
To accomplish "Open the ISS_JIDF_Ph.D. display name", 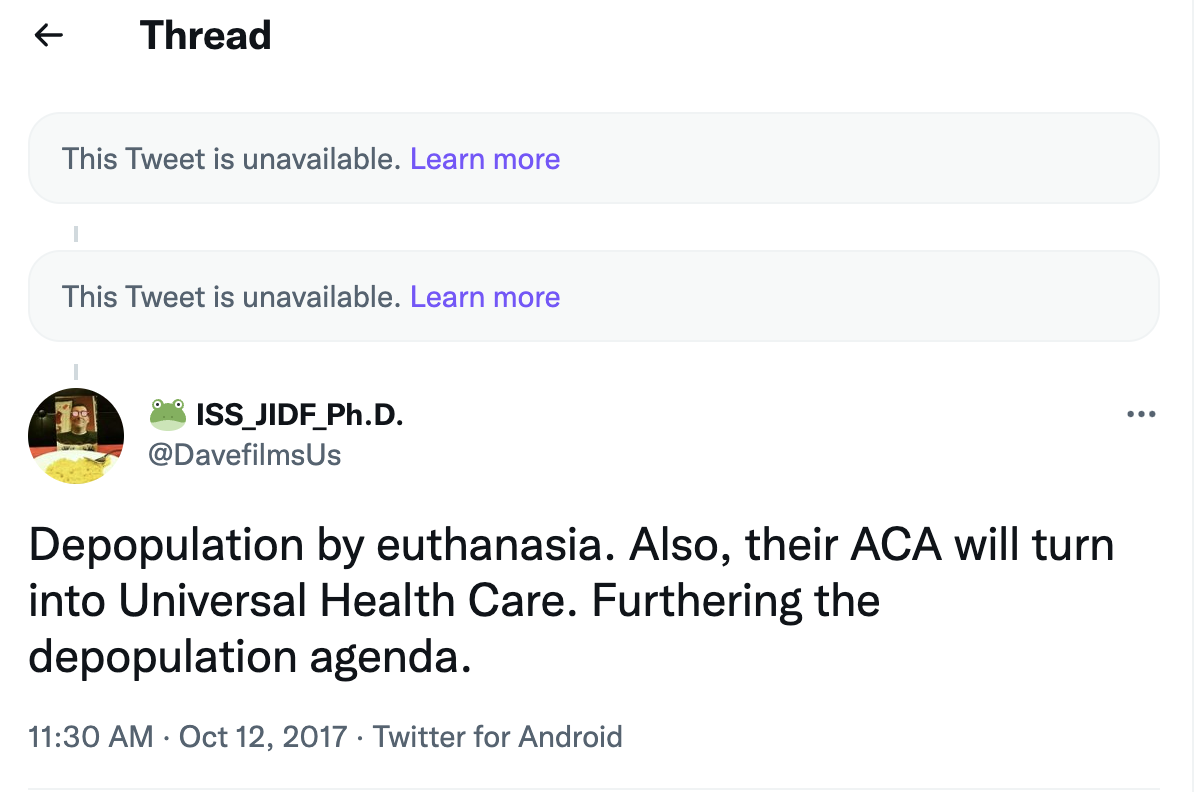I will (300, 414).
